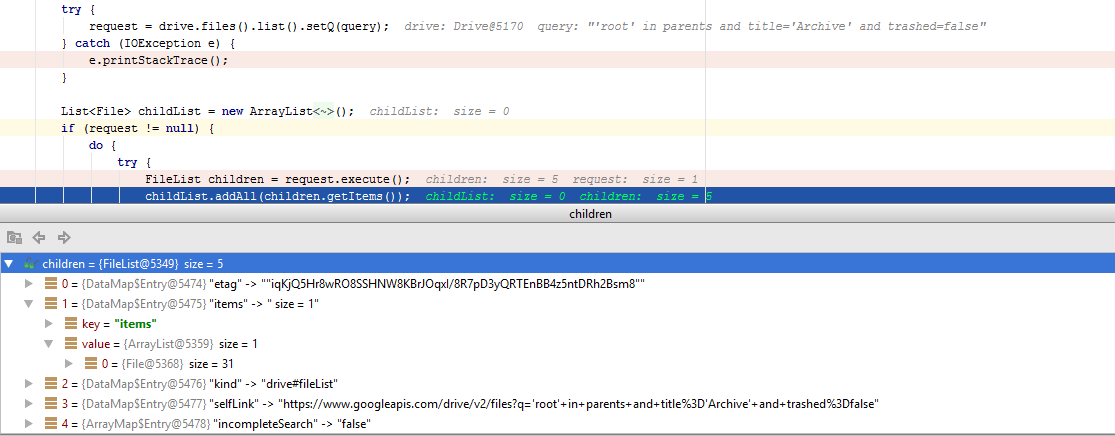Select the "incompleteSearch" -> "false" row
The width and height of the screenshot is (1115, 436).
tap(558, 424)
